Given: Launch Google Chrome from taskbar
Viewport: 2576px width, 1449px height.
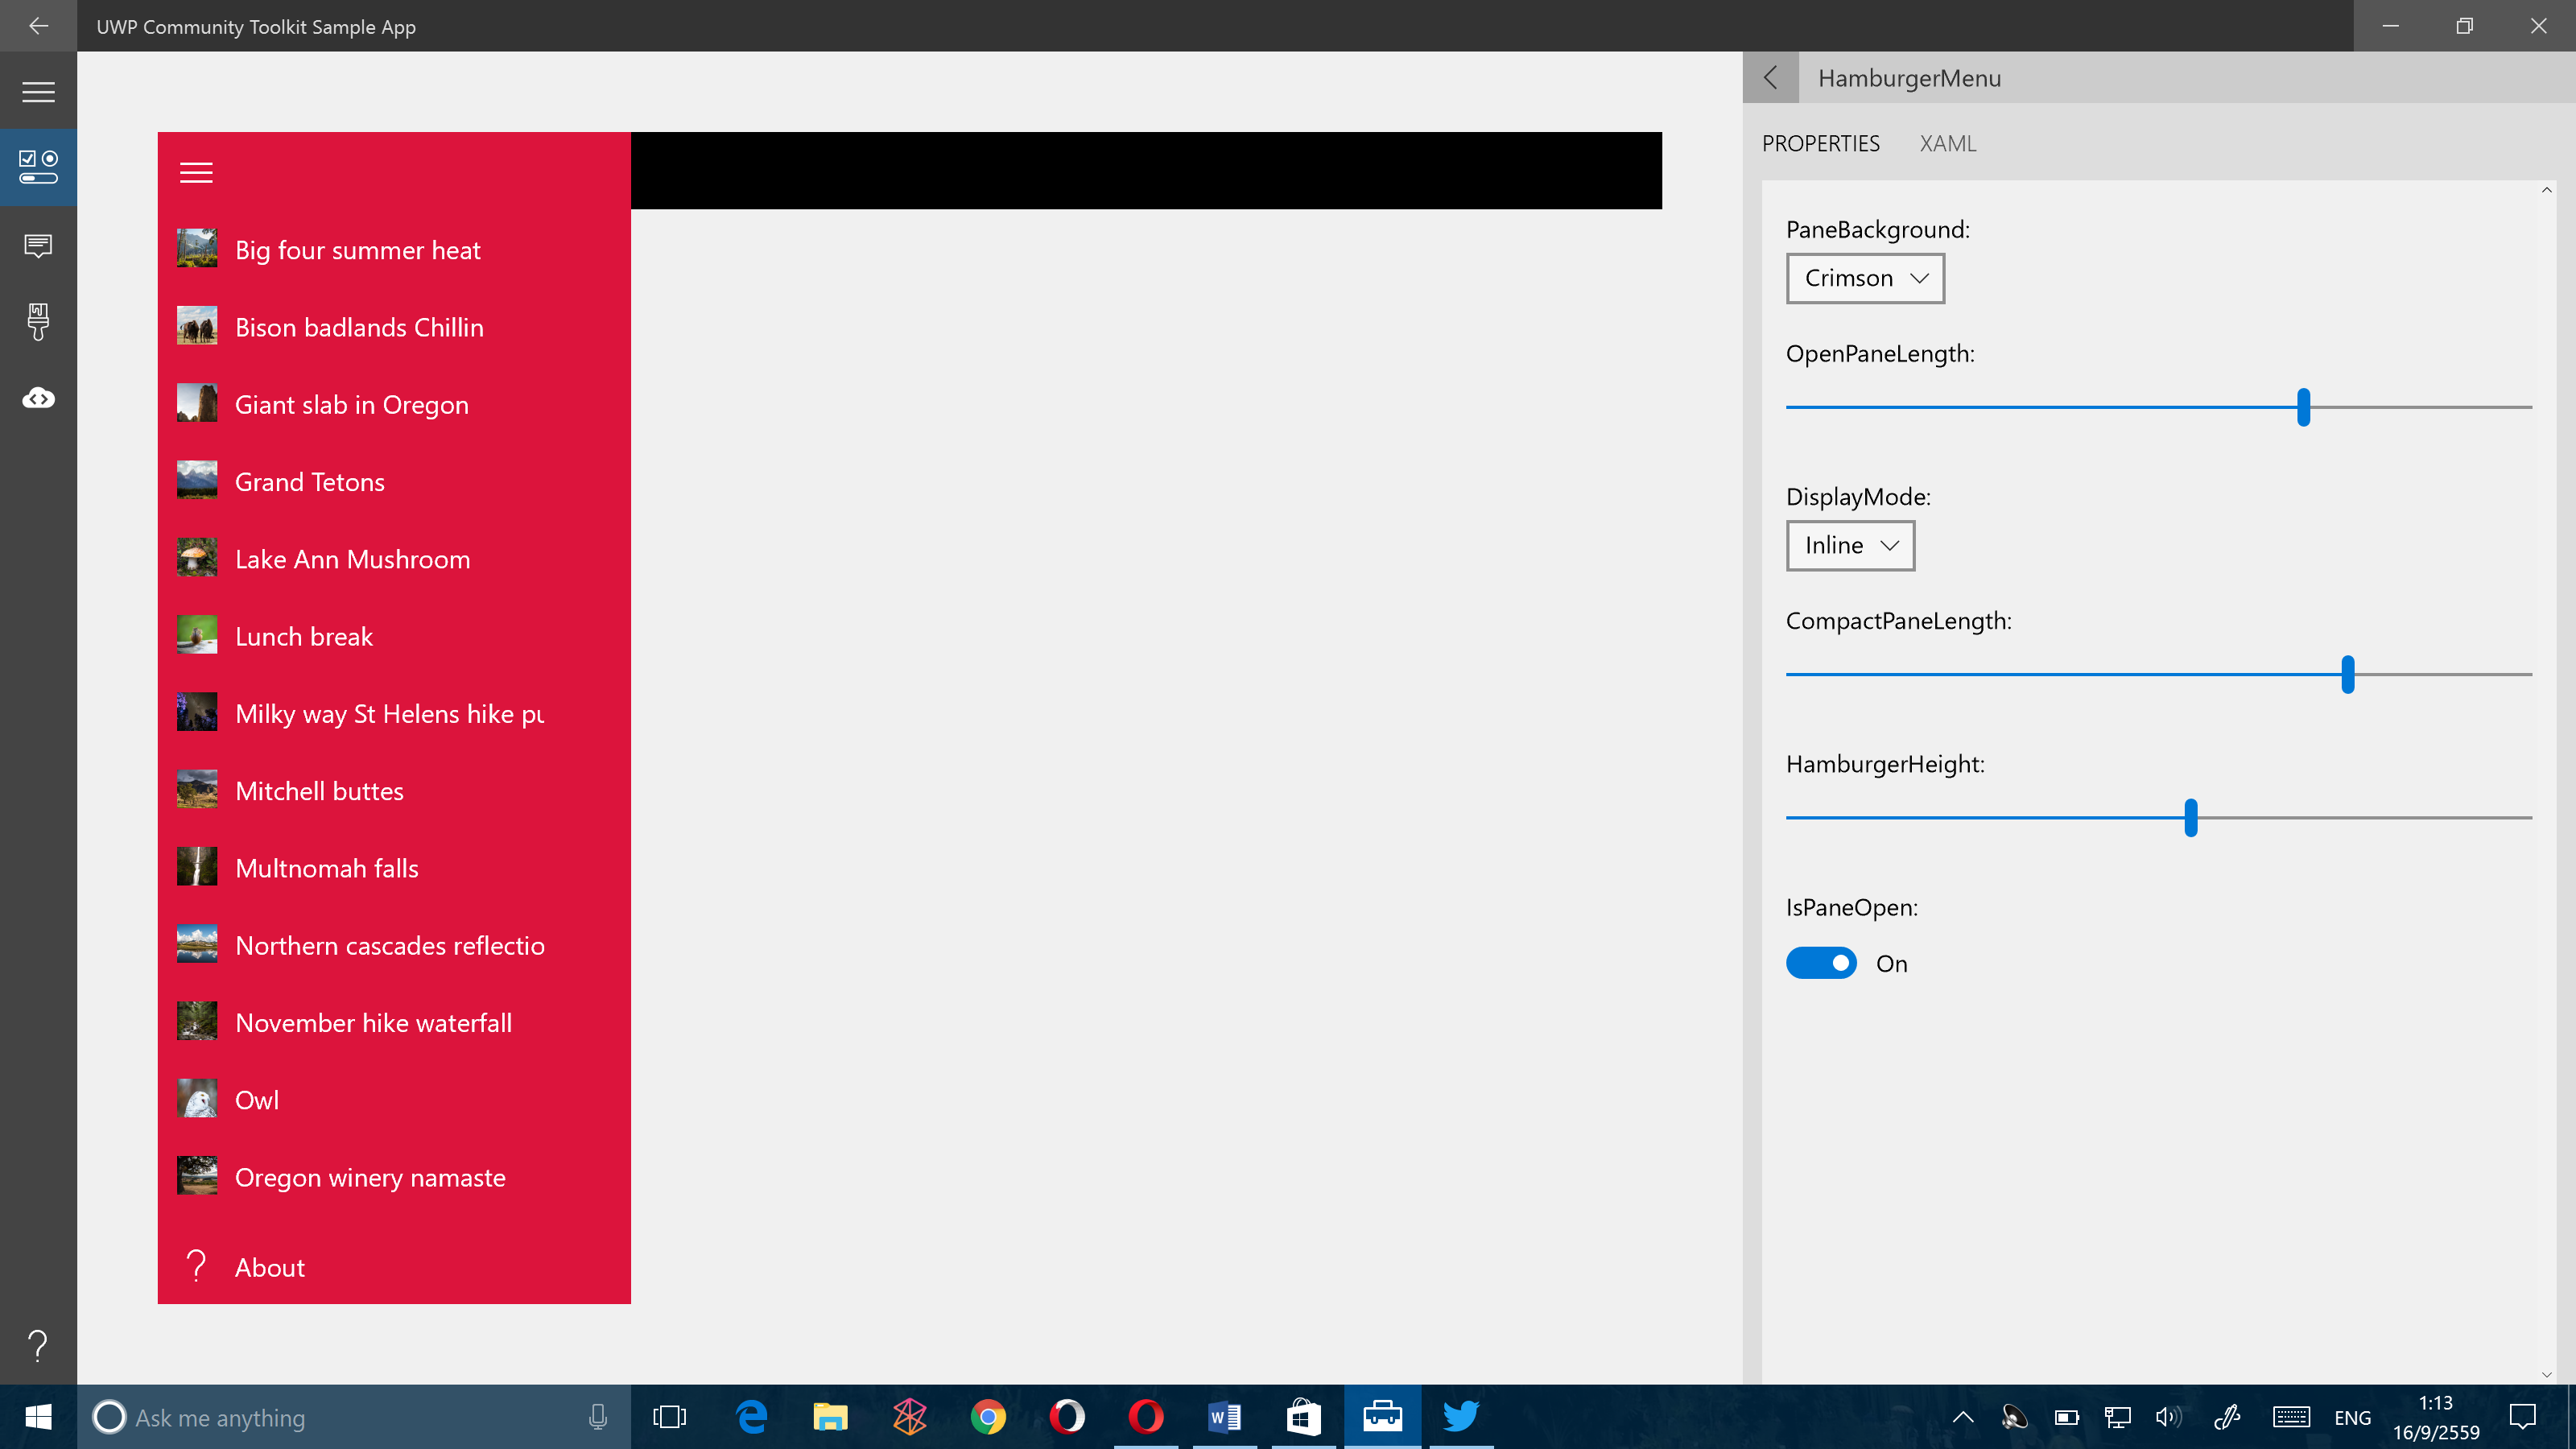Looking at the screenshot, I should [x=988, y=1417].
